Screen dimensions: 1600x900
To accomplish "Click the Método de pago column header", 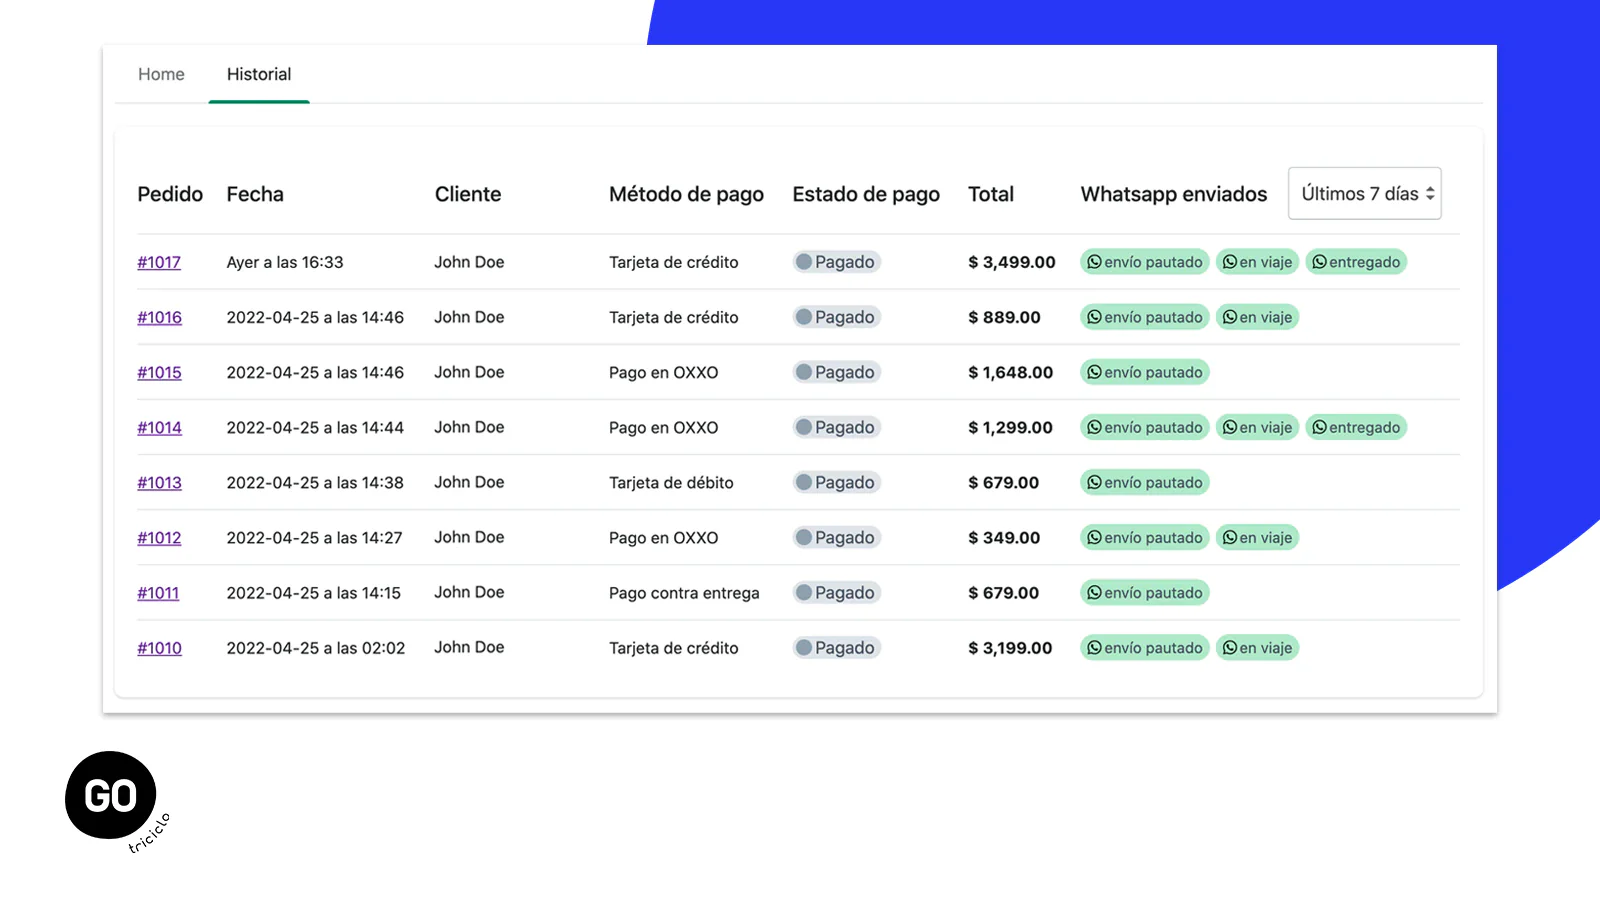I will click(x=686, y=194).
